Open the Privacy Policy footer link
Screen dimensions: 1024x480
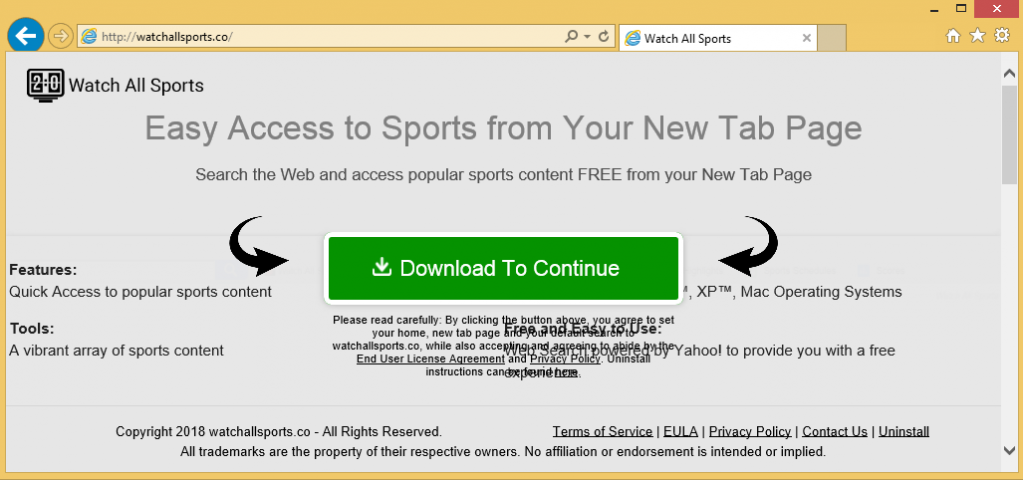tap(750, 432)
